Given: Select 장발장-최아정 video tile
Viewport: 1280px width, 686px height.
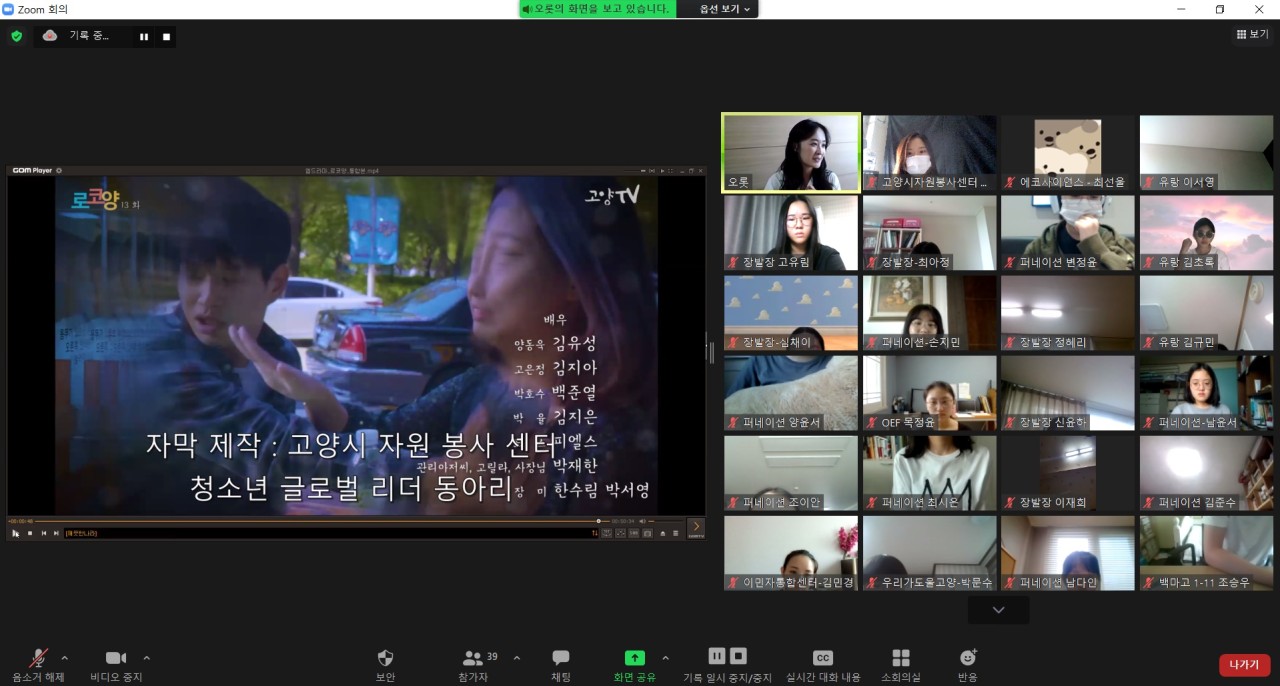Looking at the screenshot, I should pos(930,232).
